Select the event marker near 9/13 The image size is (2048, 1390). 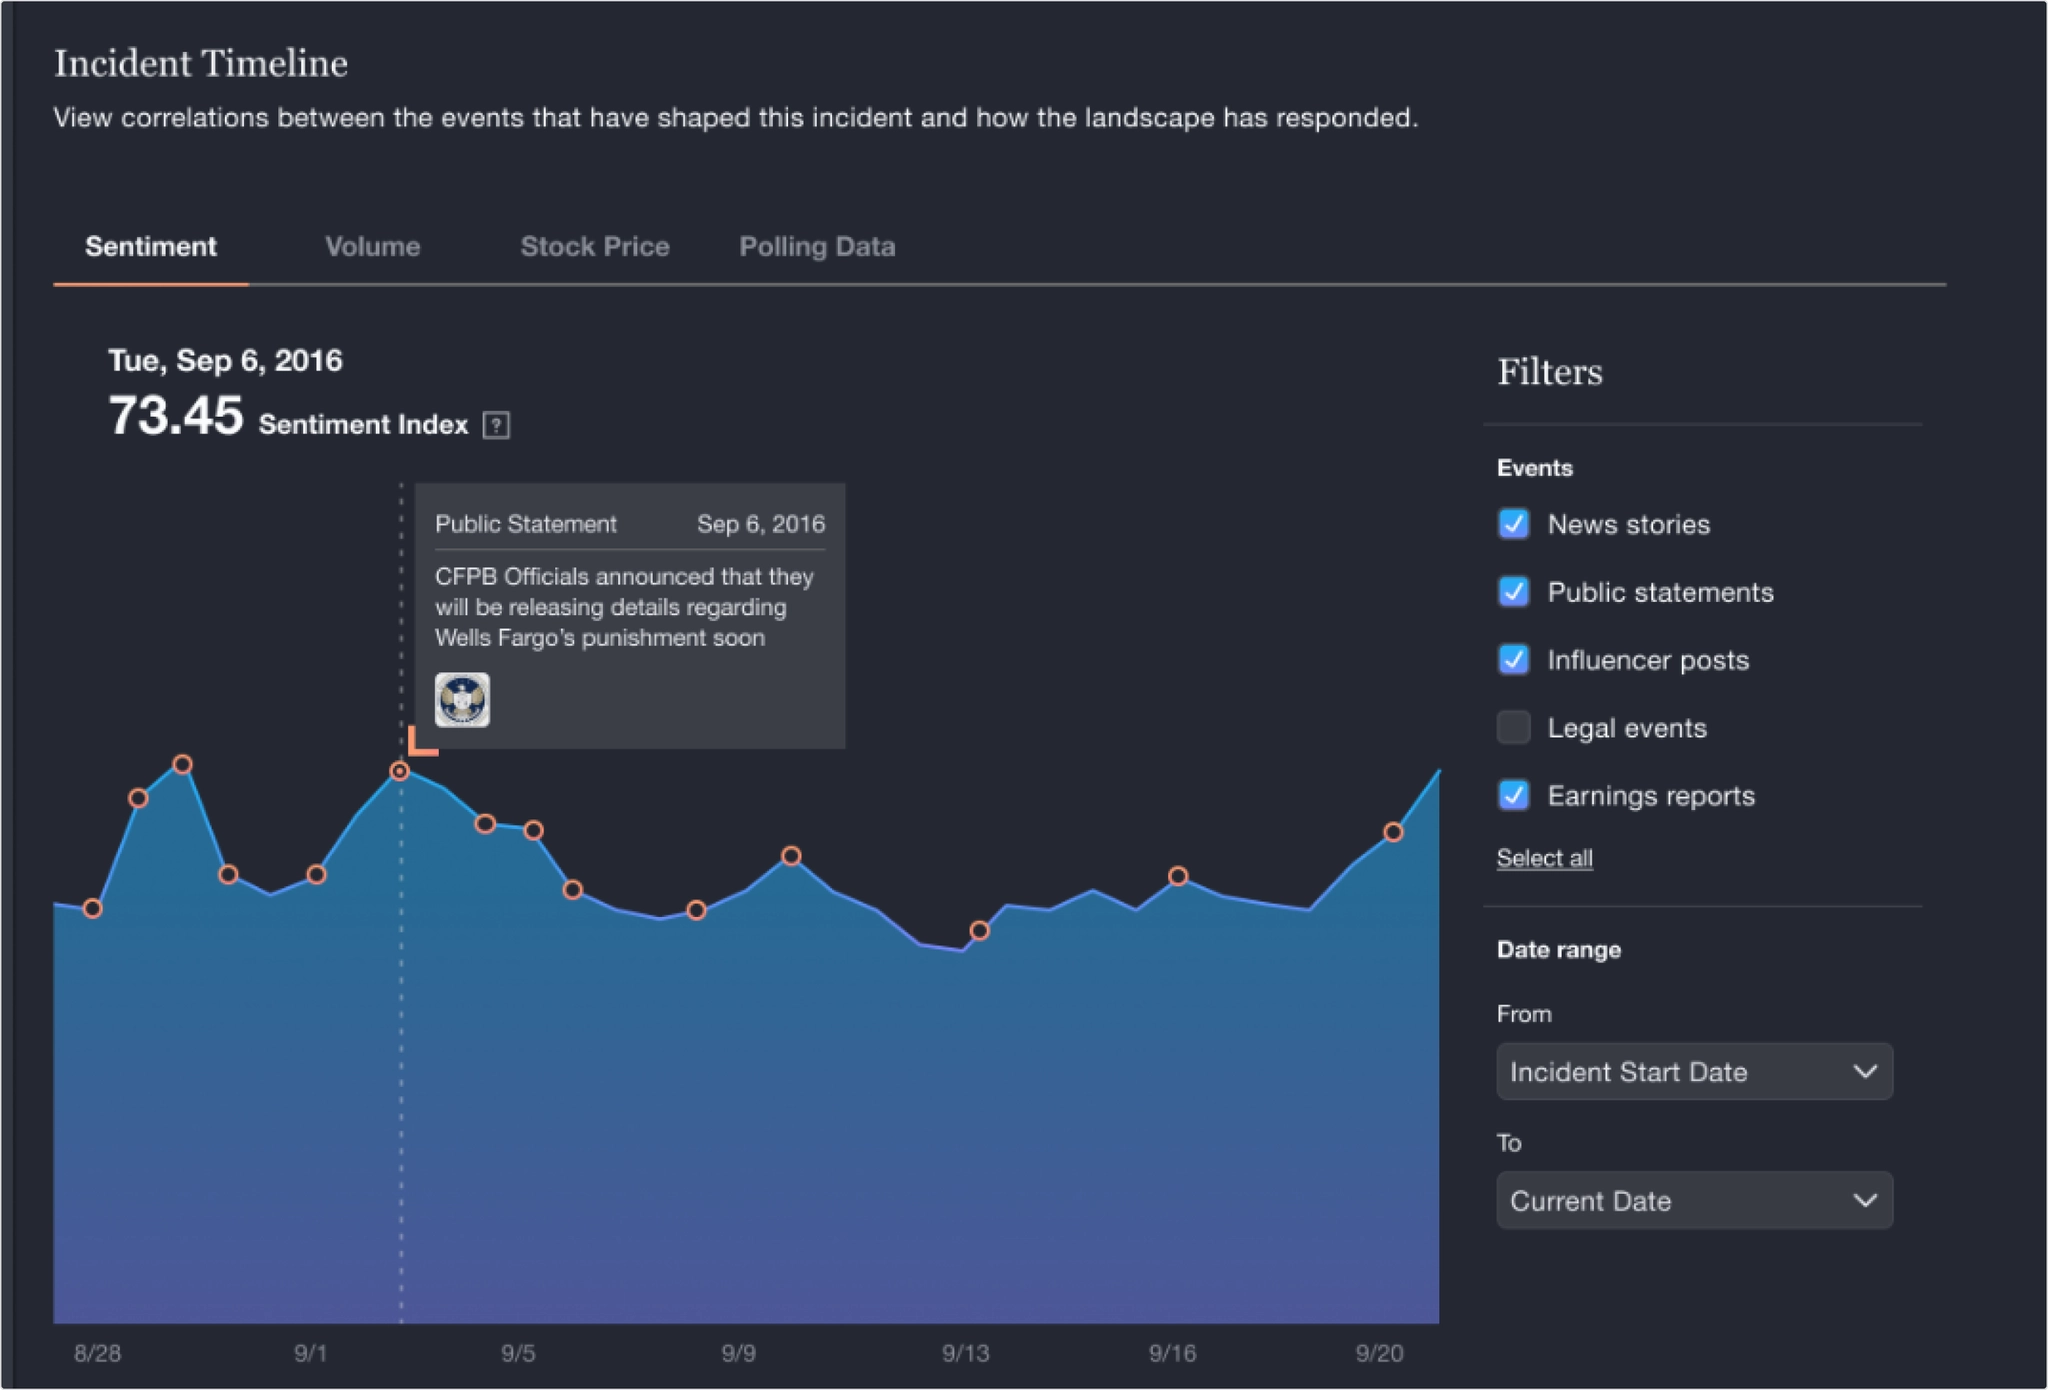tap(980, 931)
